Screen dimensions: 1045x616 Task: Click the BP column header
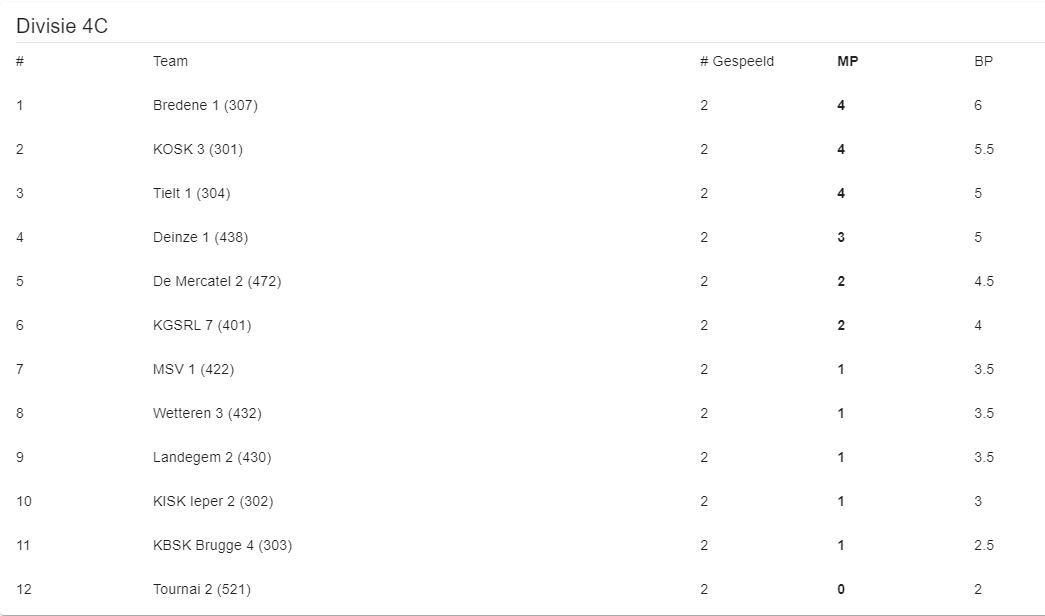[x=983, y=61]
